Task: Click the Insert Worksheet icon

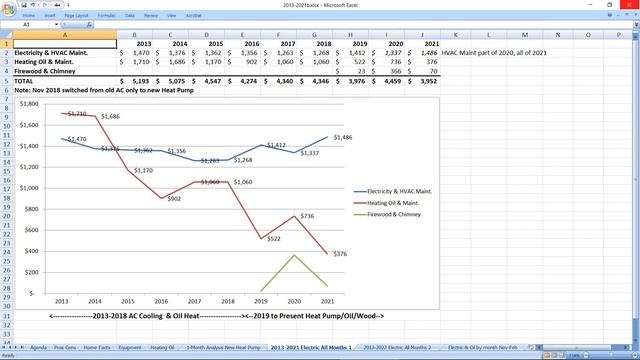Action: tap(531, 347)
